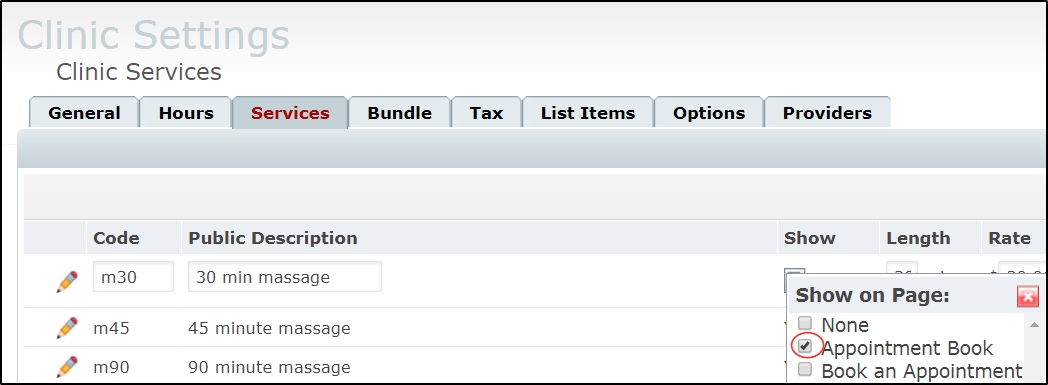Click the popup scrollbar up arrow
Image resolution: width=1048 pixels, height=385 pixels.
pyautogui.click(x=1035, y=325)
